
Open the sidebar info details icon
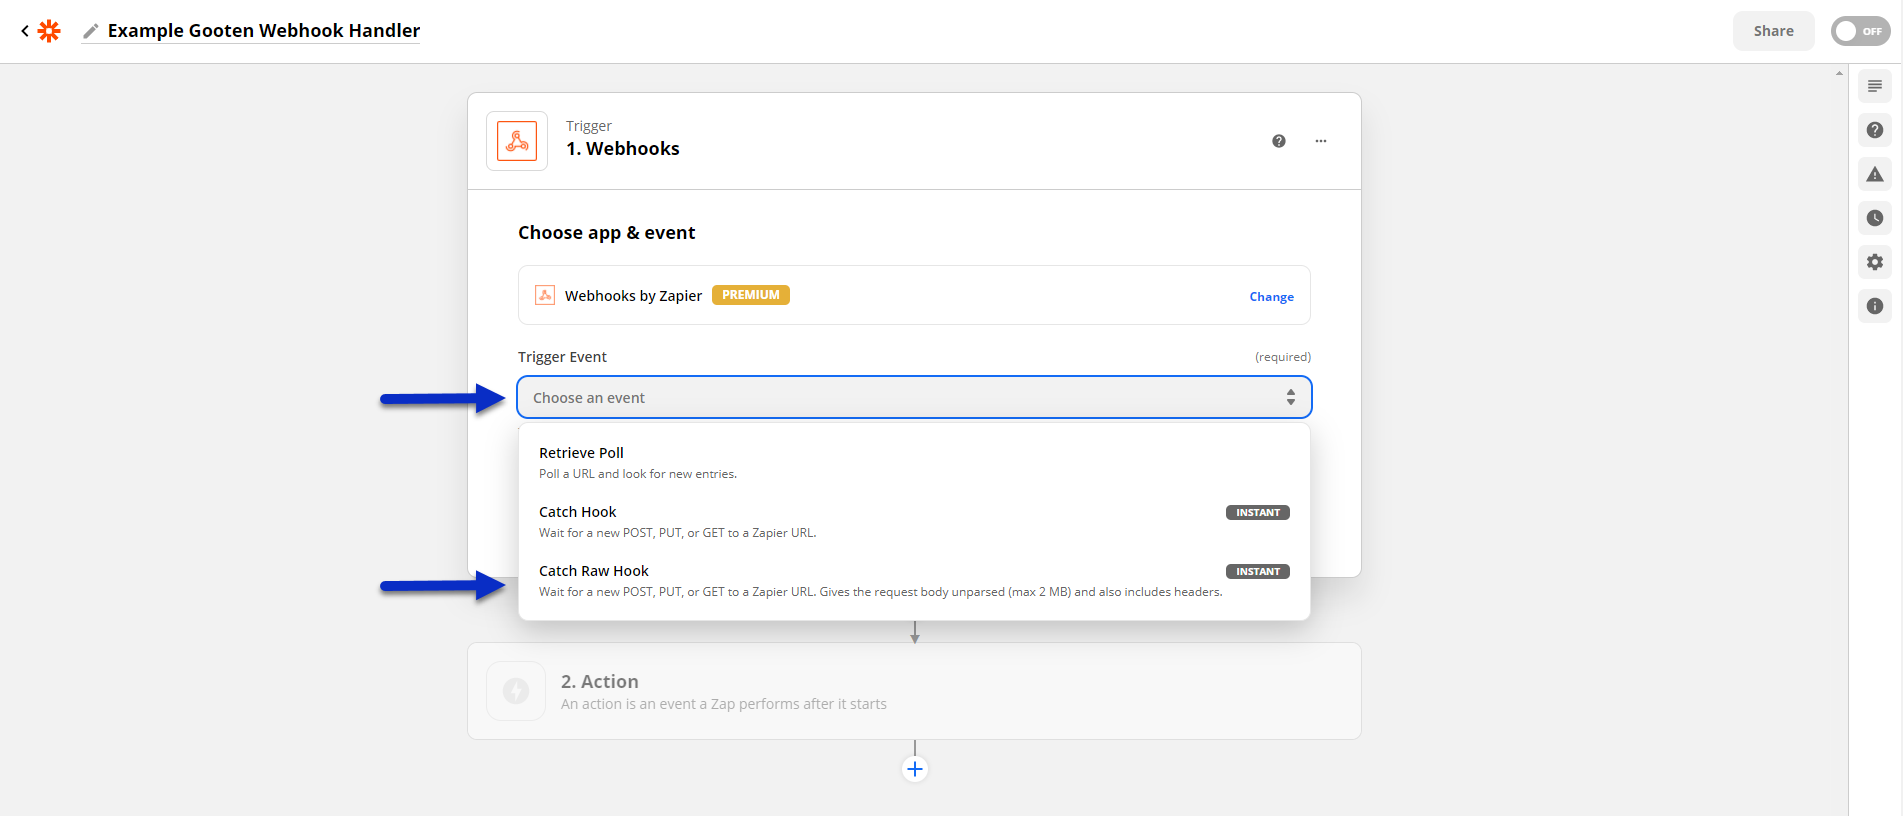(1875, 306)
